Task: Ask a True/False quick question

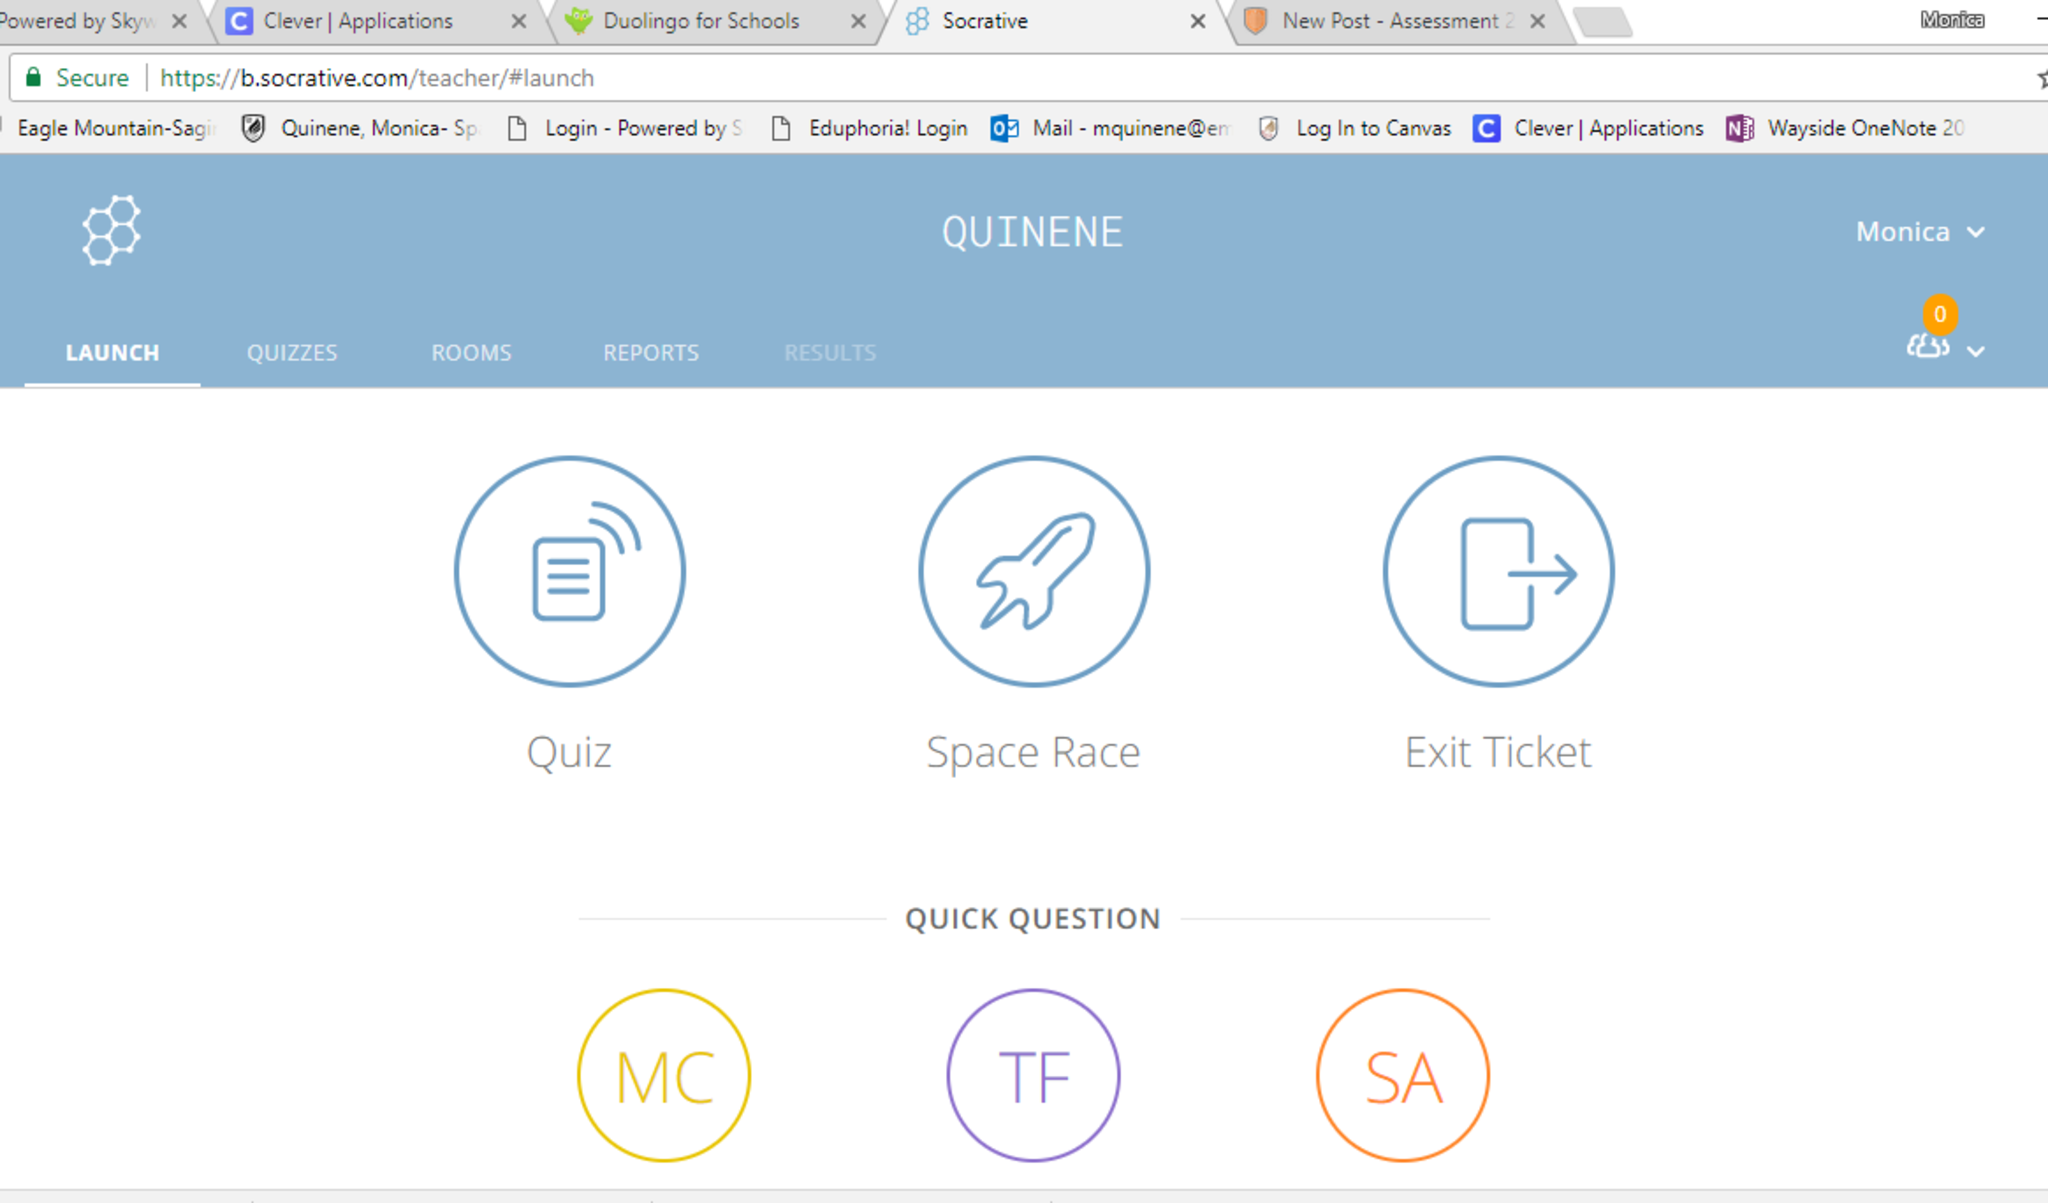Action: [1033, 1075]
